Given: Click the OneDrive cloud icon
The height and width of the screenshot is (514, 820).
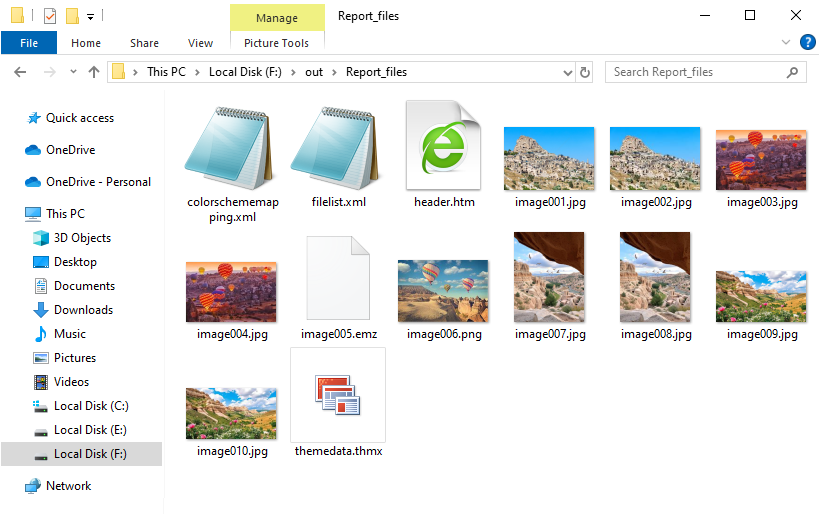Looking at the screenshot, I should coord(33,150).
